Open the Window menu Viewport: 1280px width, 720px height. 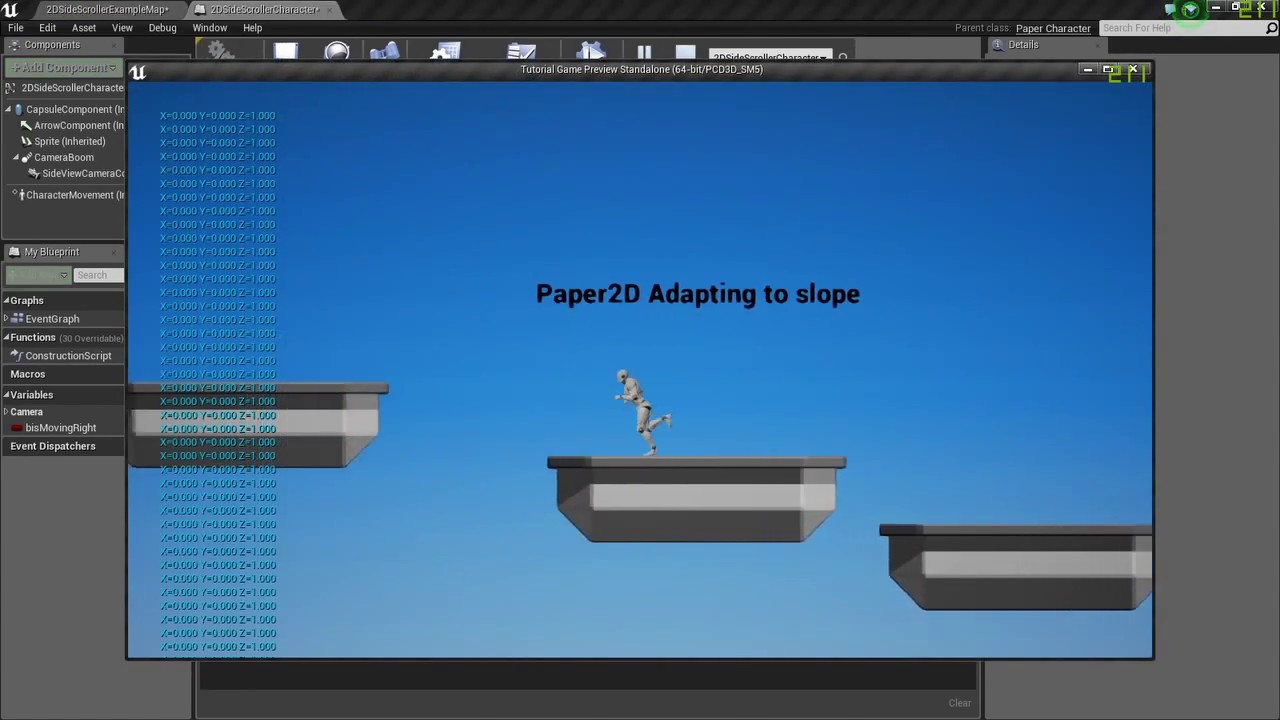click(x=210, y=28)
